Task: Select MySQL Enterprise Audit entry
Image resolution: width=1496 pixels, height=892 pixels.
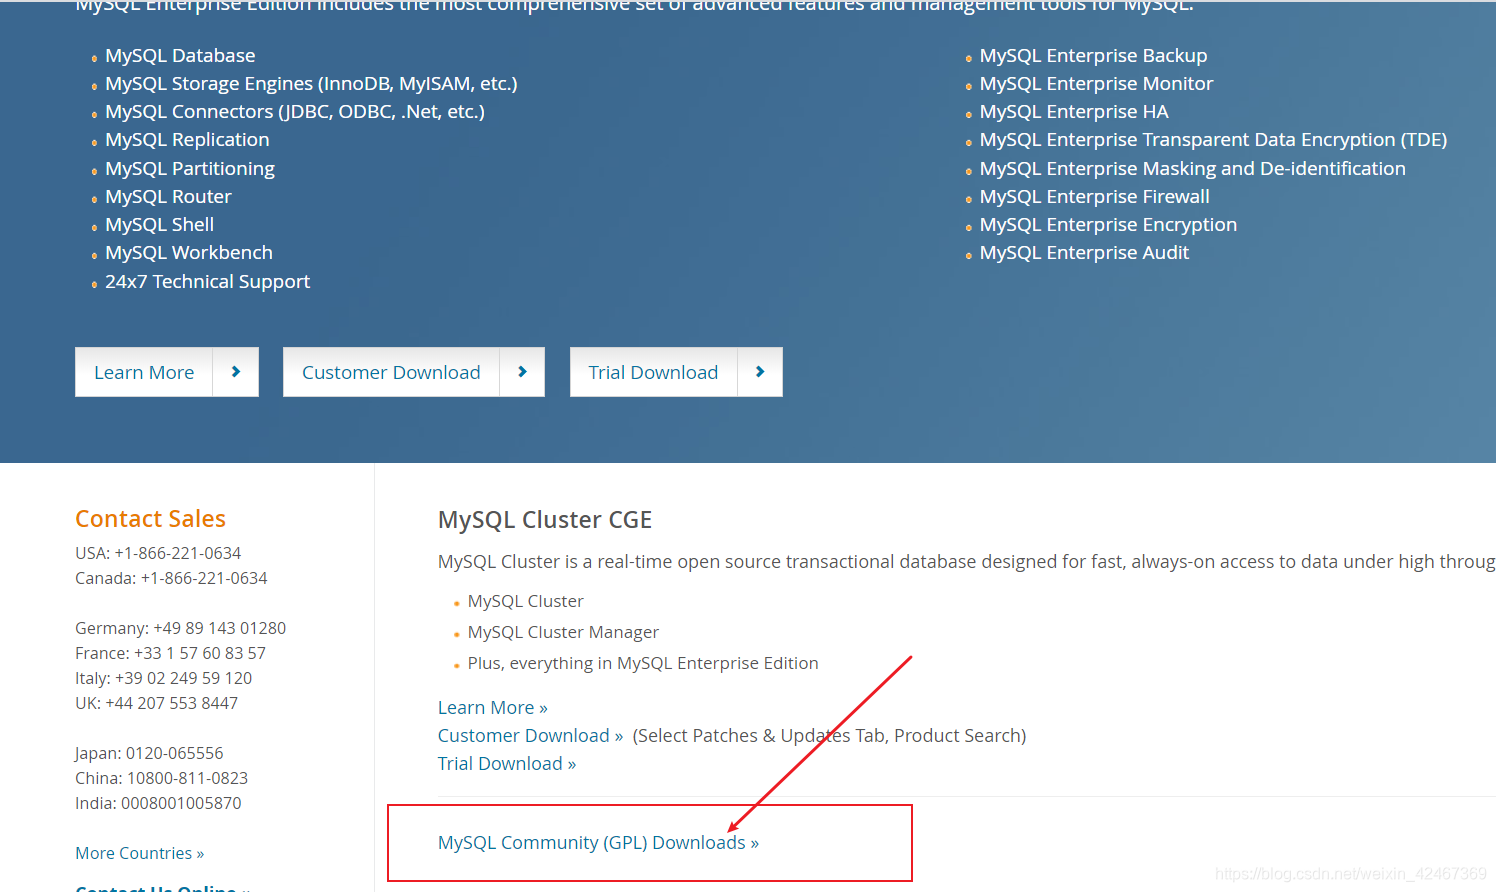Action: tap(1084, 253)
